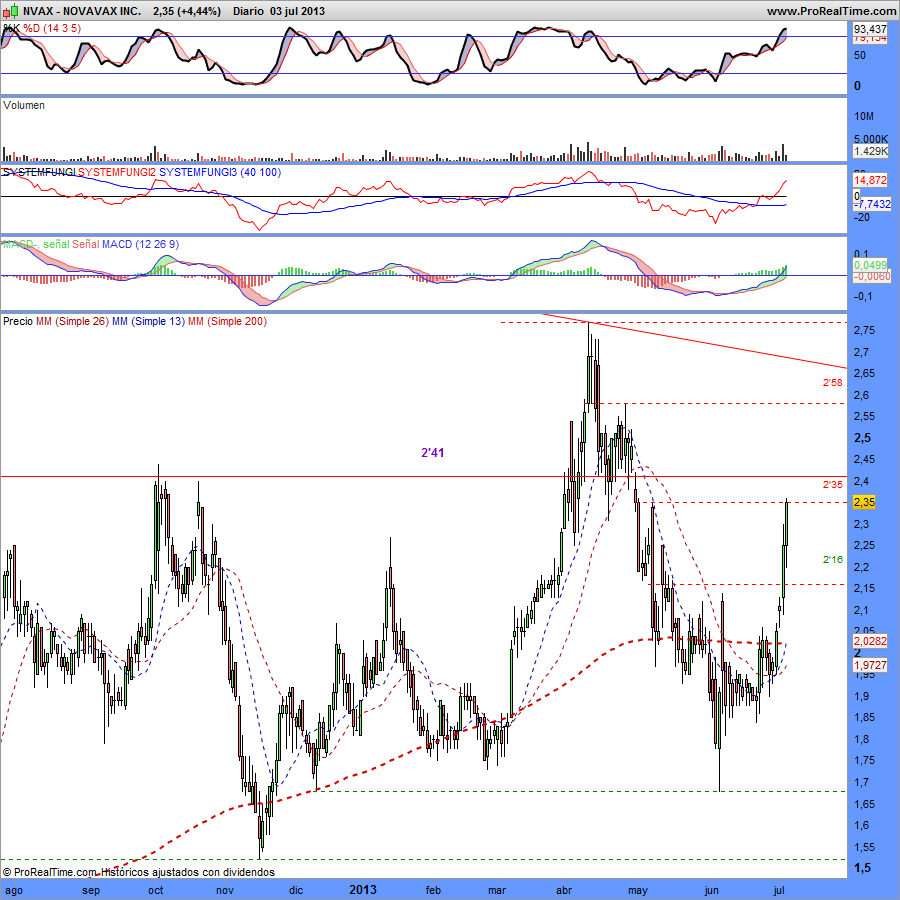Select the NVAX - NOVAVAX INC. title
Viewport: 900px width, 900px height.
pos(82,11)
